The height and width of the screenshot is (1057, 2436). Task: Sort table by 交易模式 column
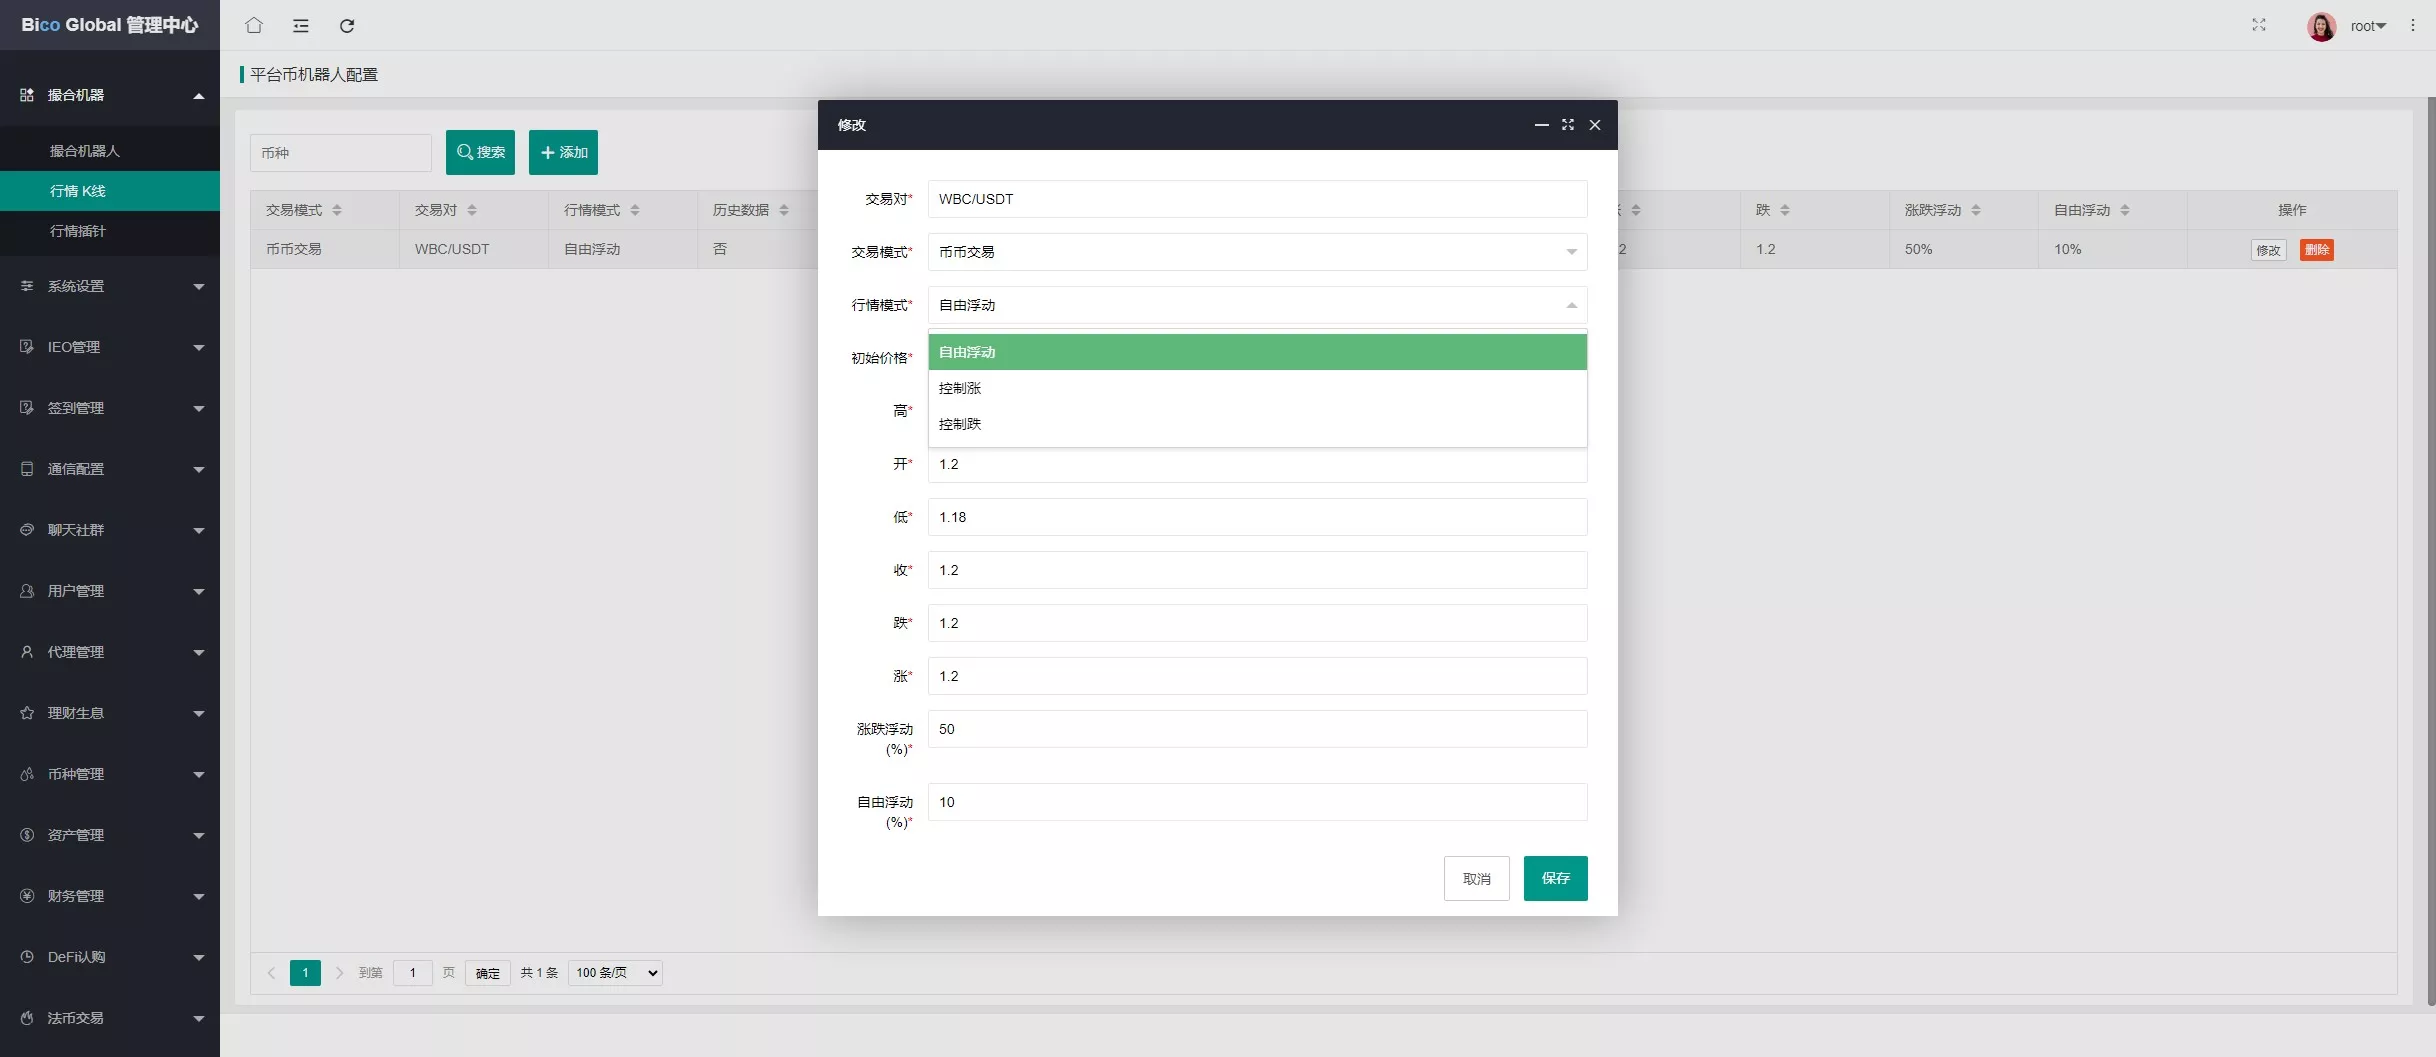pos(337,210)
